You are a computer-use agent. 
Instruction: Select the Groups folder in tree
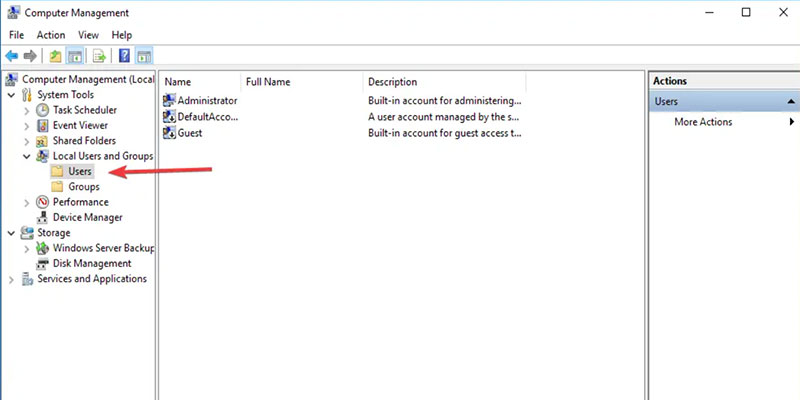pyautogui.click(x=83, y=187)
